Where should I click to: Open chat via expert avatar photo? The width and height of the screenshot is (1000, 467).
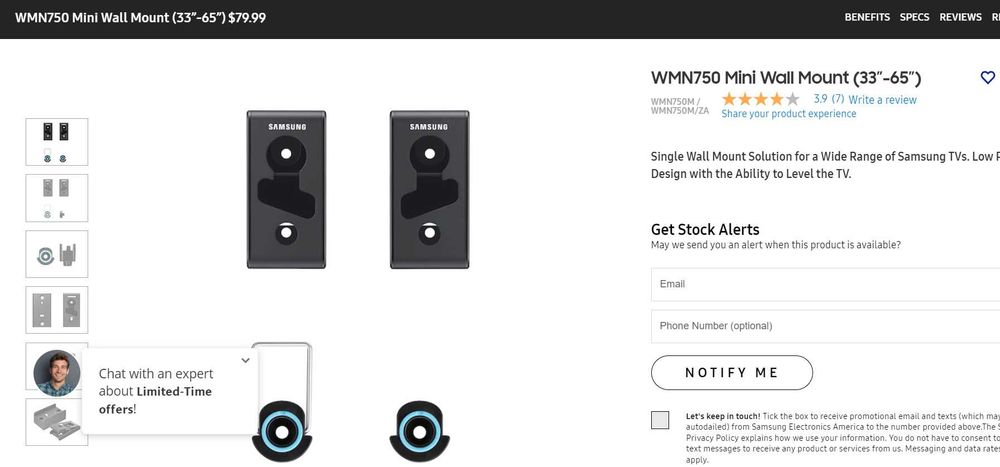57,373
